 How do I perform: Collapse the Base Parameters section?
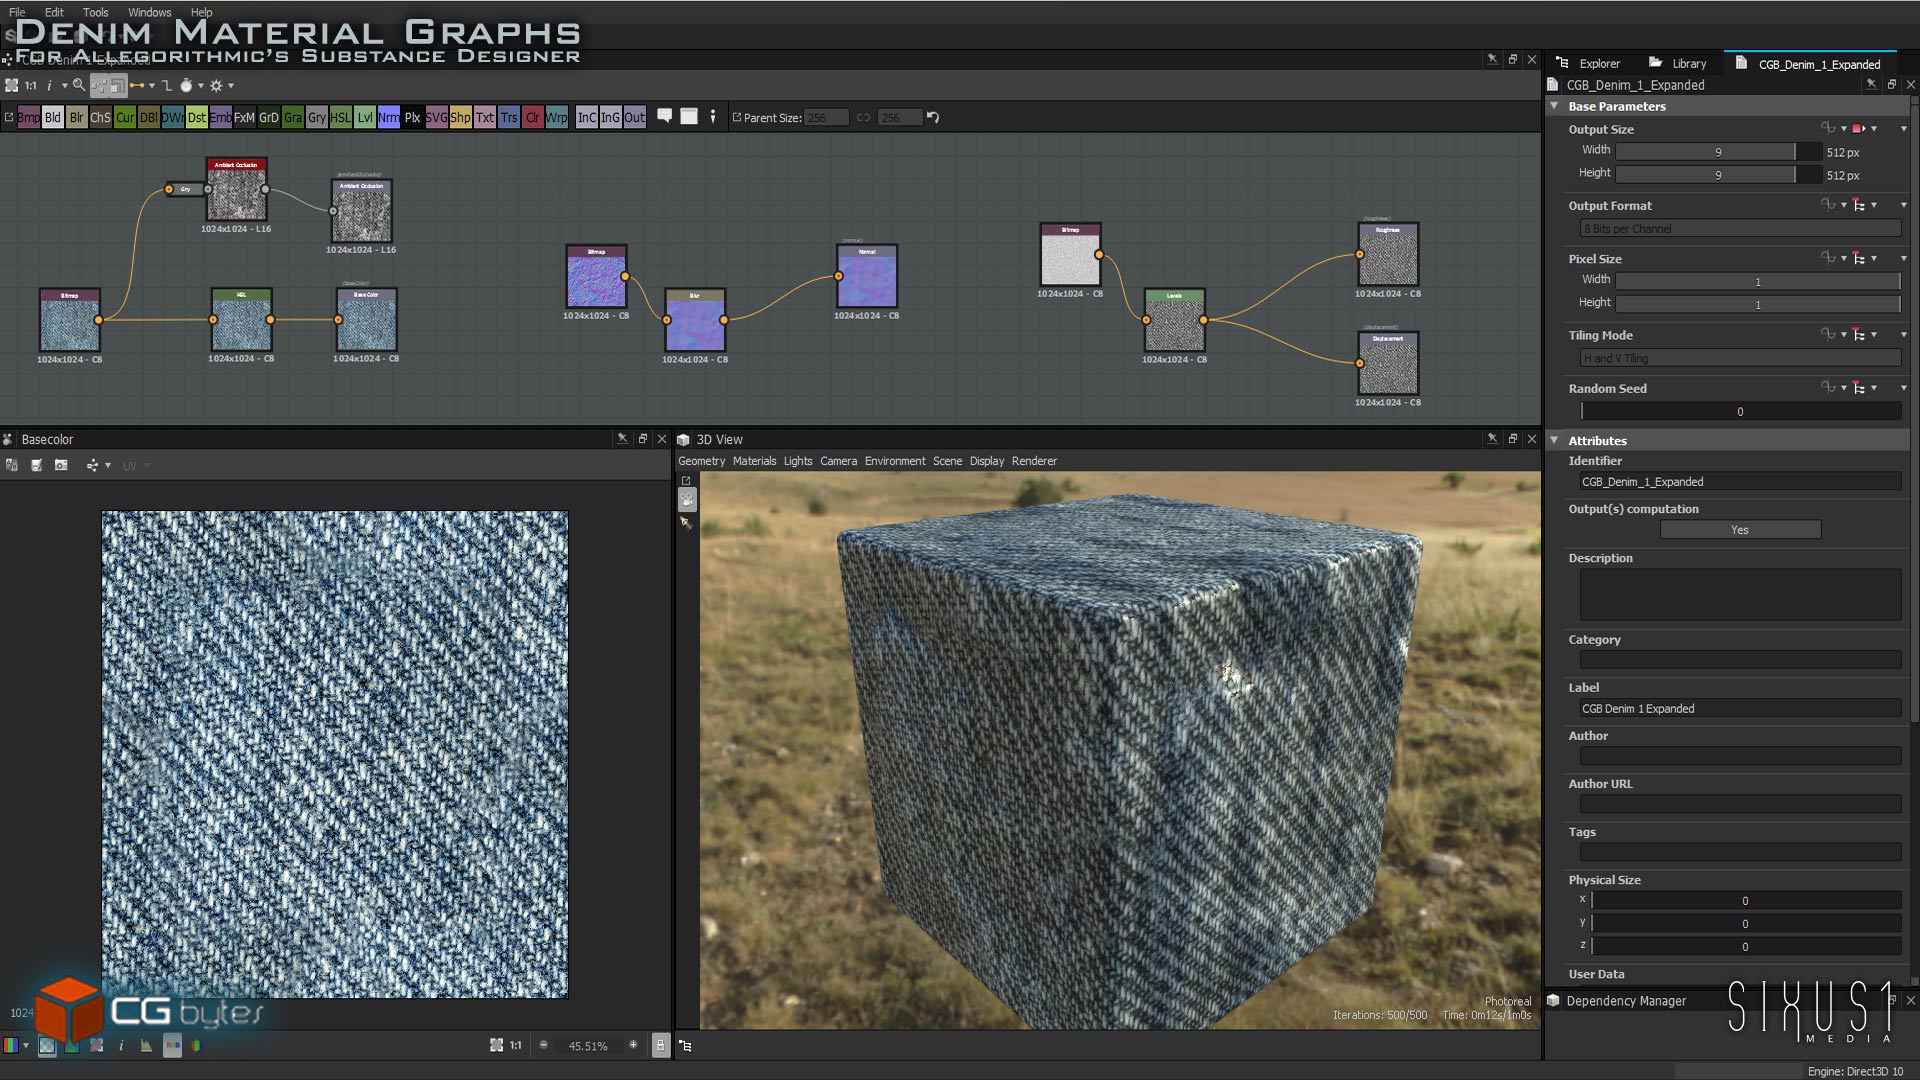click(x=1555, y=106)
